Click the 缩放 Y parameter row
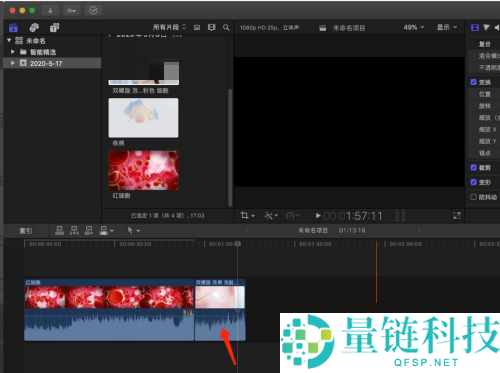This screenshot has width=500, height=373. click(484, 141)
